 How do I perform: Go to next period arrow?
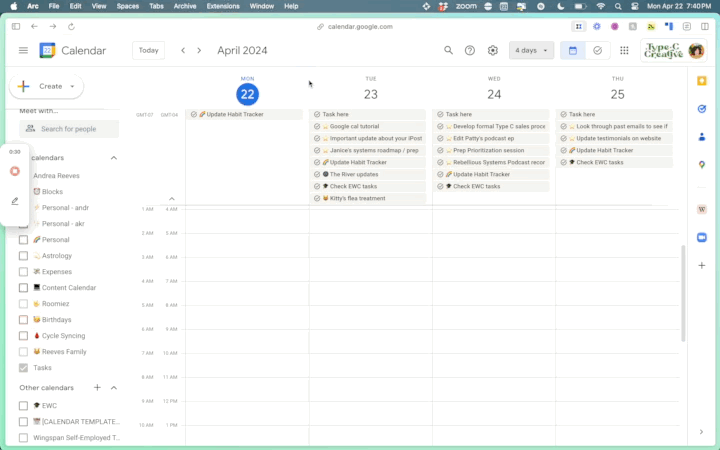click(200, 50)
